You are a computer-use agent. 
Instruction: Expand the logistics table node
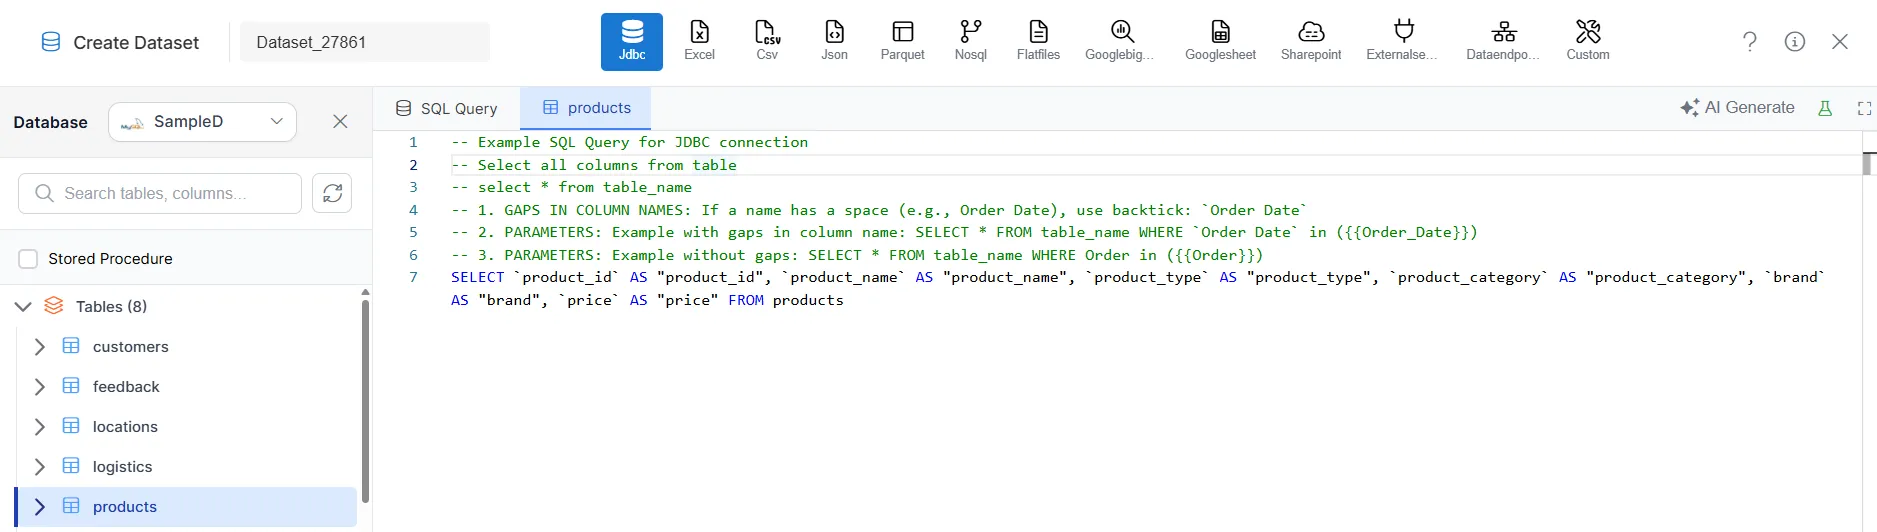click(x=40, y=467)
